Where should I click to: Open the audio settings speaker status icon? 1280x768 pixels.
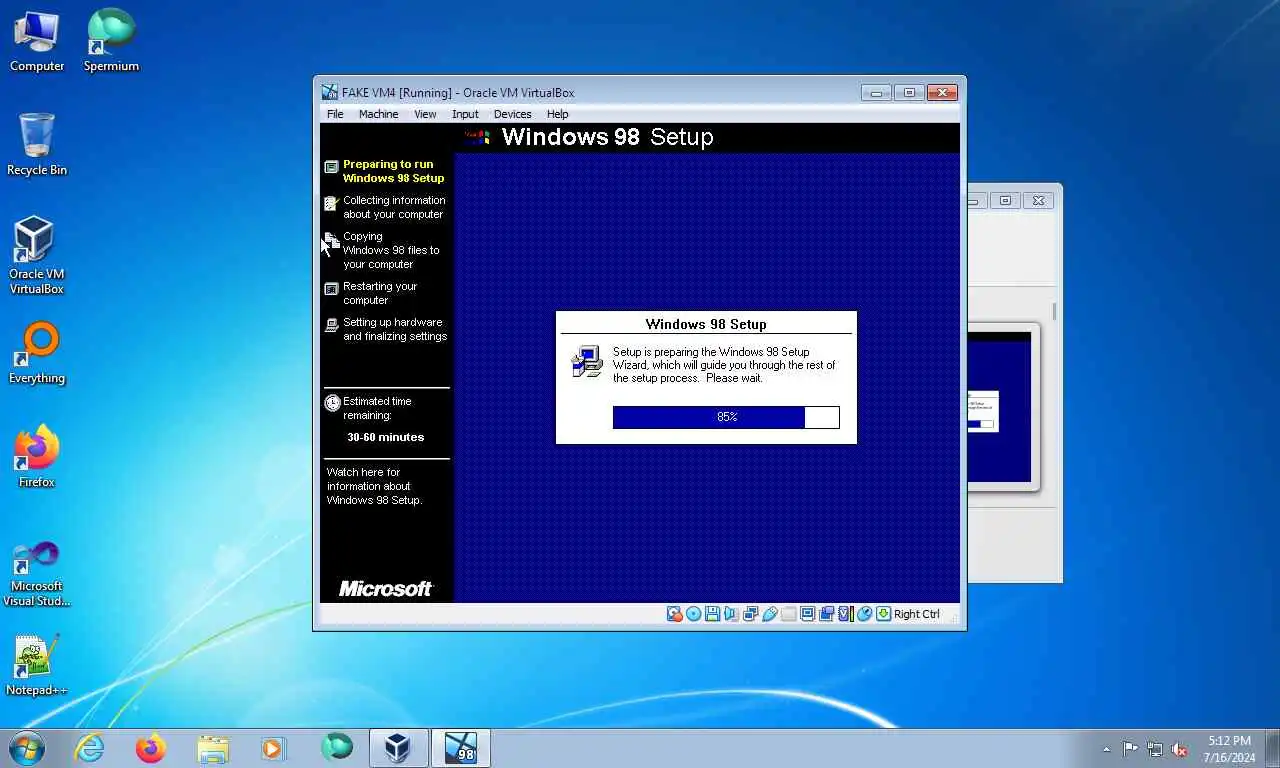click(731, 614)
